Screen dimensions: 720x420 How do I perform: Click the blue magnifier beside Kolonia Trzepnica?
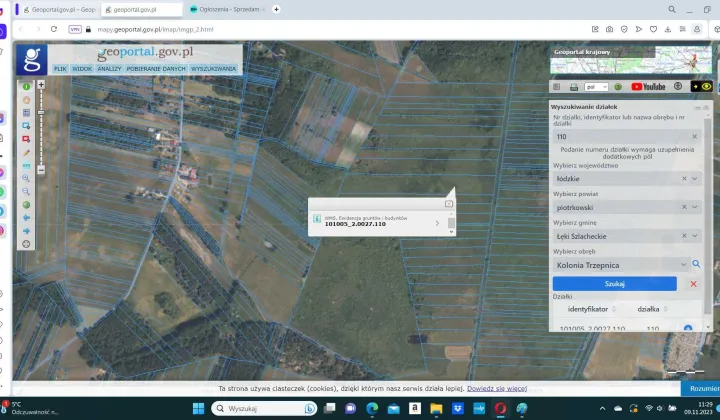click(696, 264)
